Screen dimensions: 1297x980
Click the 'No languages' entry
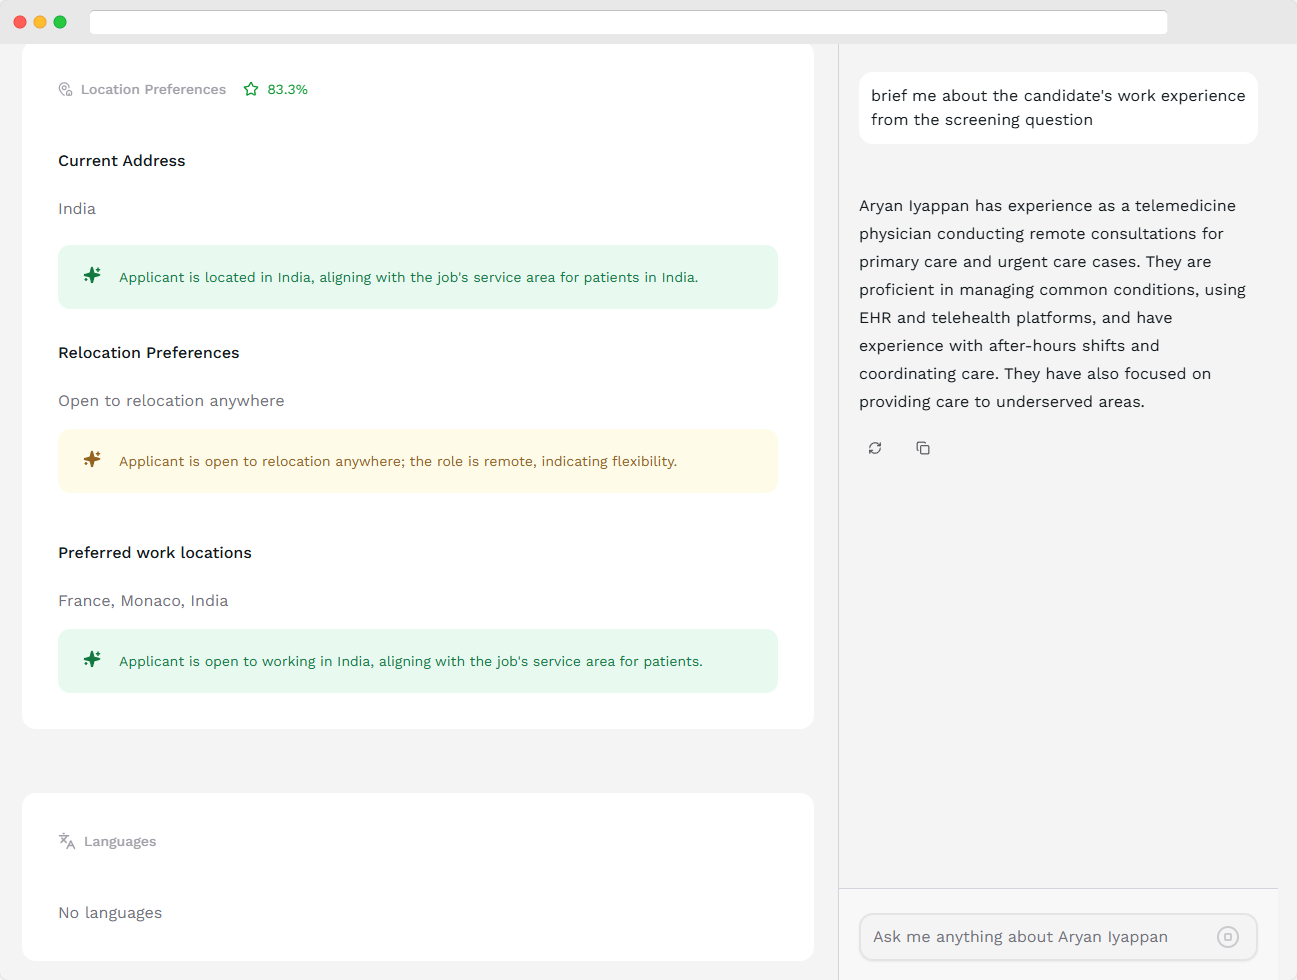(110, 912)
